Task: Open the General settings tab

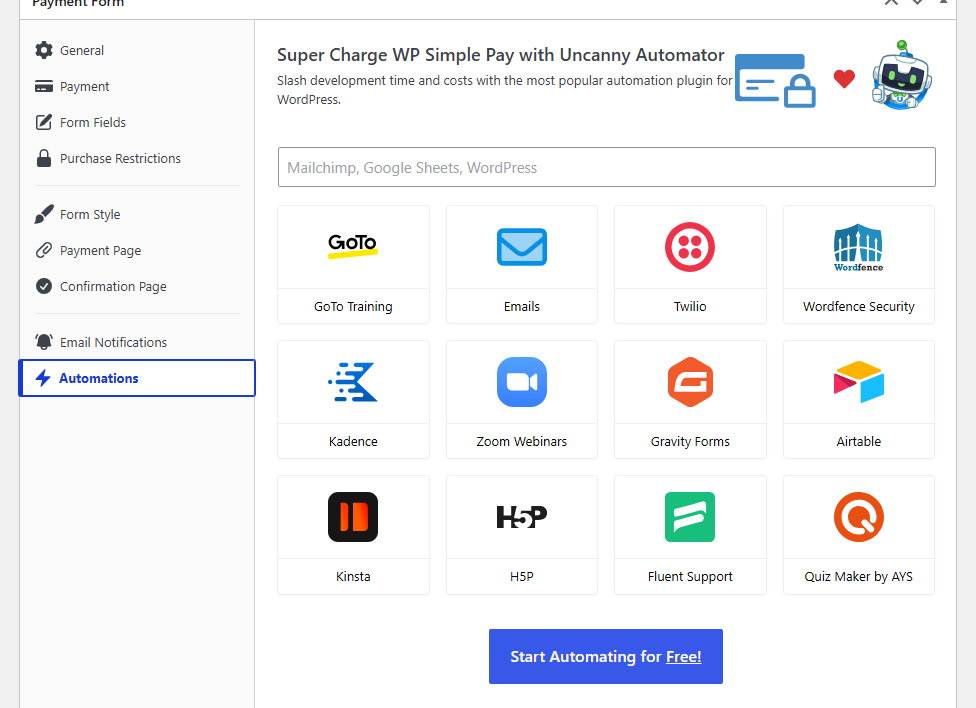Action: point(137,50)
